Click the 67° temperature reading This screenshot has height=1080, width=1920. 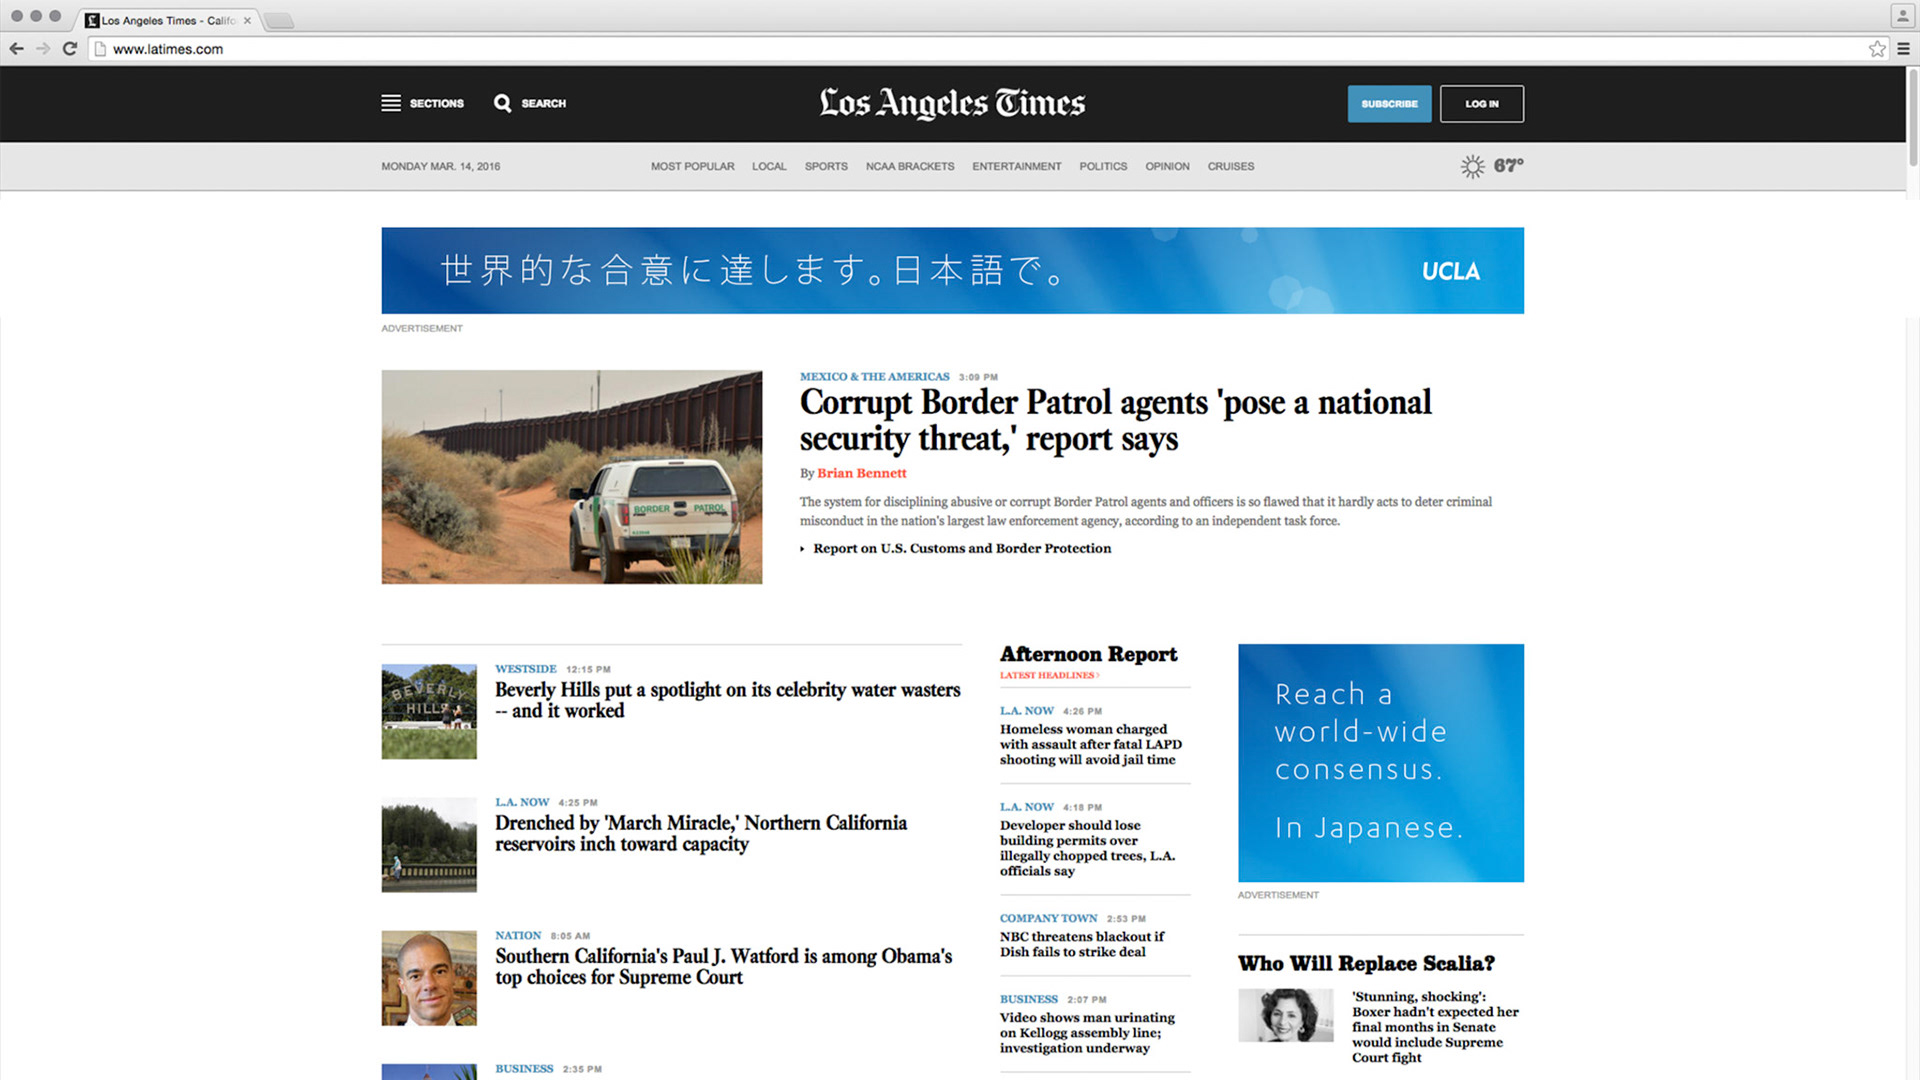(x=1508, y=166)
